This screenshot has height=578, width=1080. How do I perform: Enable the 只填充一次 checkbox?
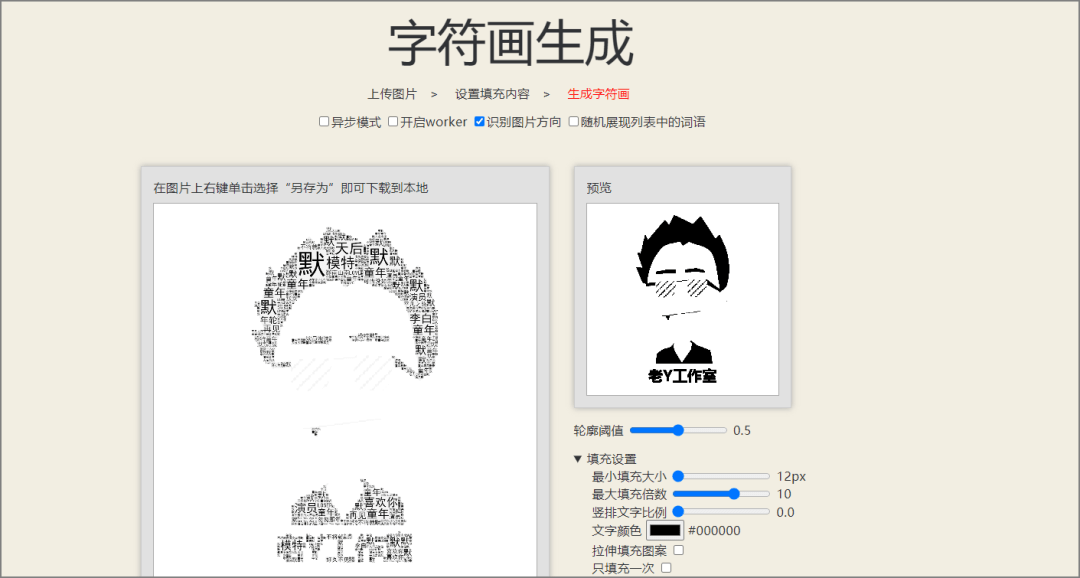tap(665, 567)
